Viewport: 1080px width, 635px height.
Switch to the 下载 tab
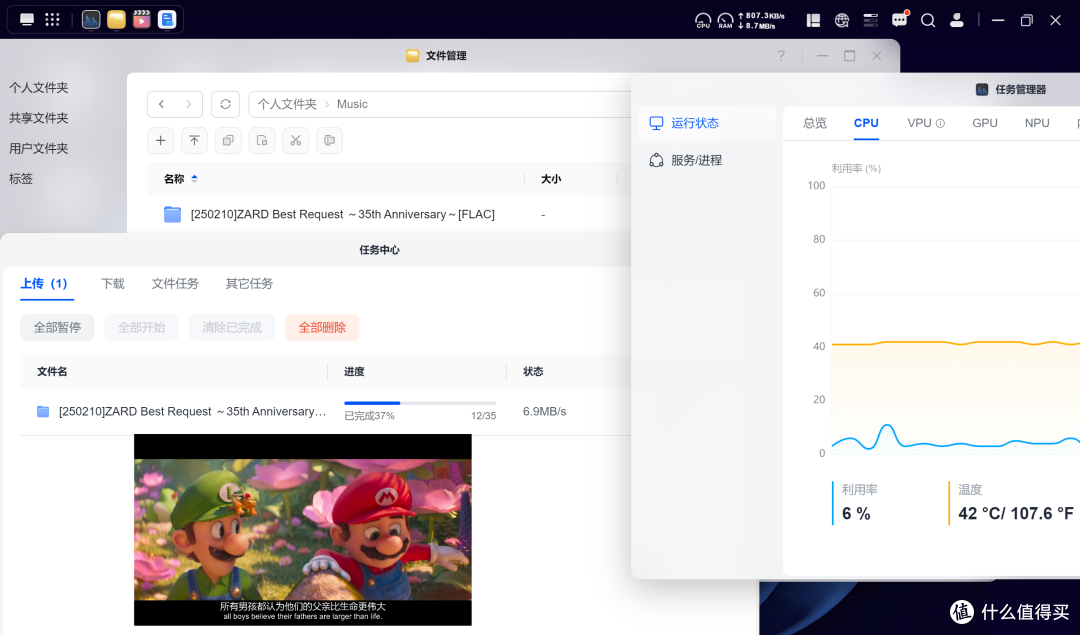point(113,284)
